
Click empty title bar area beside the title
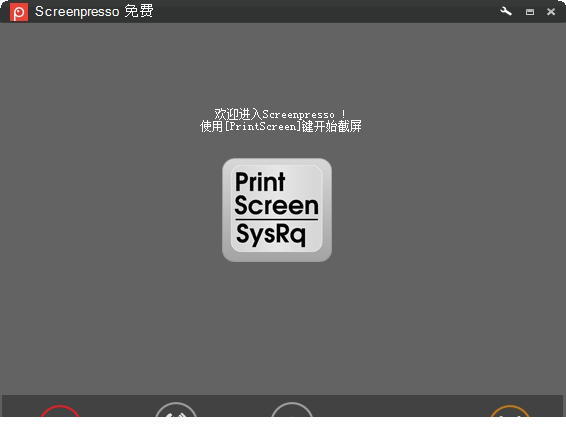tap(325, 12)
